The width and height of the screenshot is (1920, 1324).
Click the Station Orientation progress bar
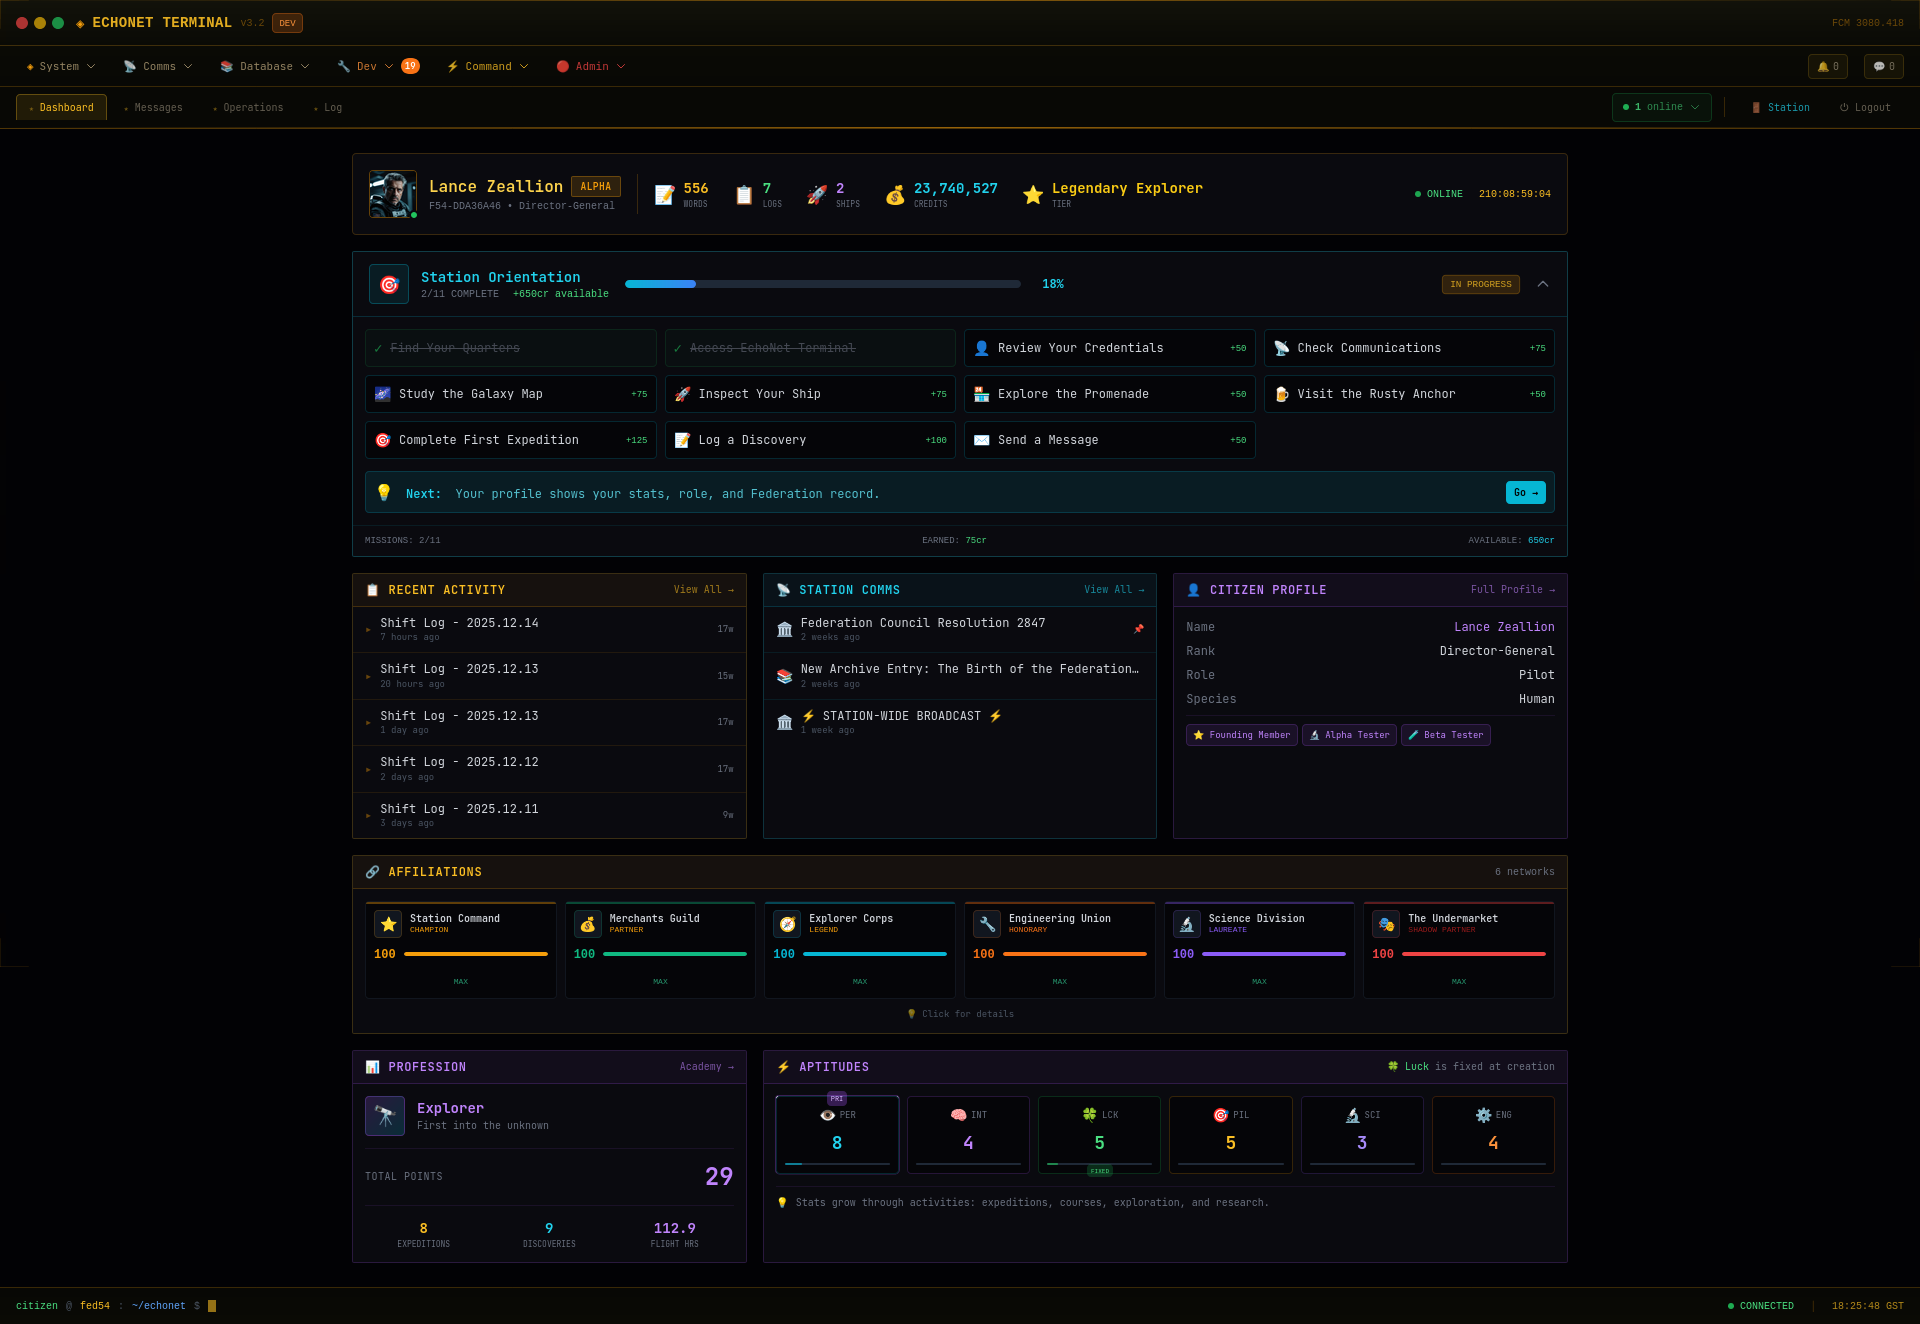[822, 284]
